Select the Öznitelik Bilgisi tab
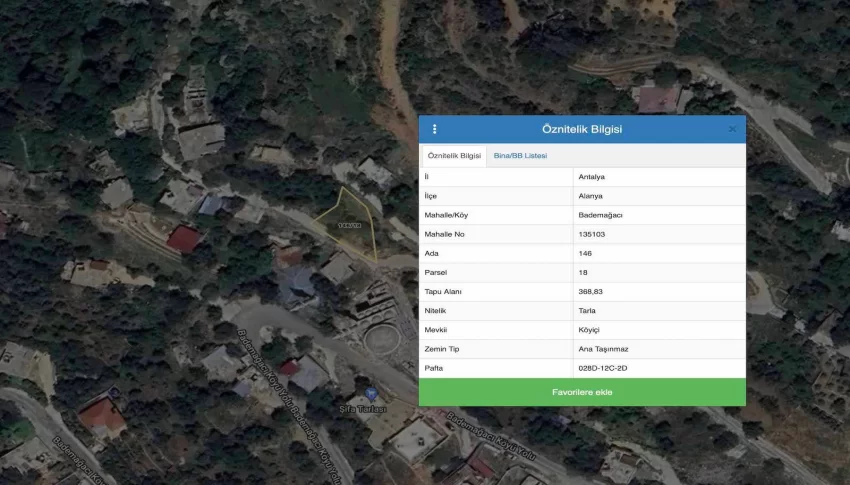Screen dimensions: 850x485 pos(454,156)
